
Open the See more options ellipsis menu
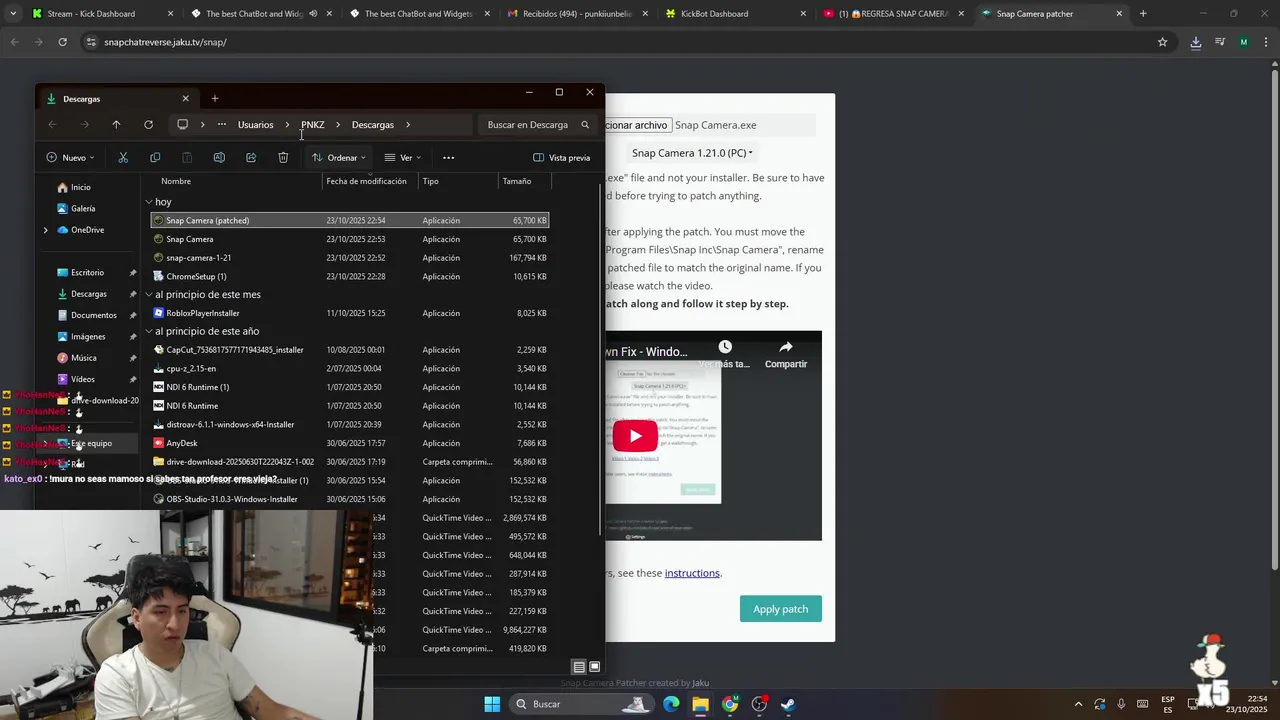coord(448,157)
